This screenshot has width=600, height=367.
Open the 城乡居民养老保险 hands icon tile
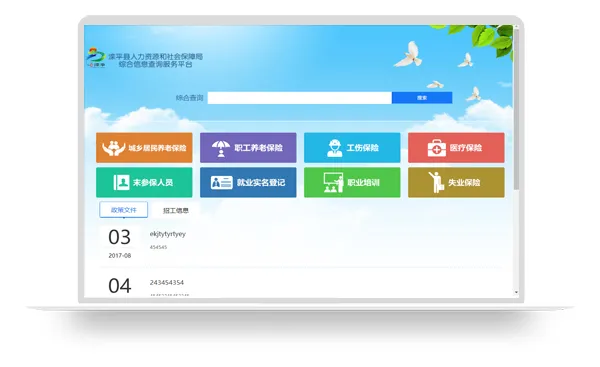point(113,148)
